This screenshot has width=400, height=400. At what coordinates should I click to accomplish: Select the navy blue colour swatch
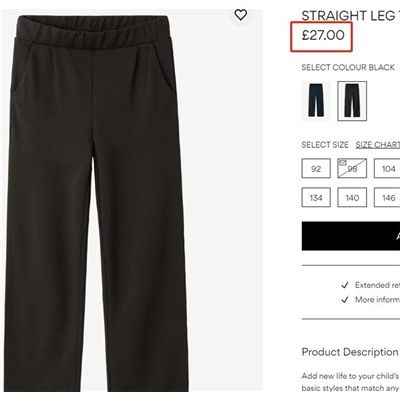click(316, 101)
